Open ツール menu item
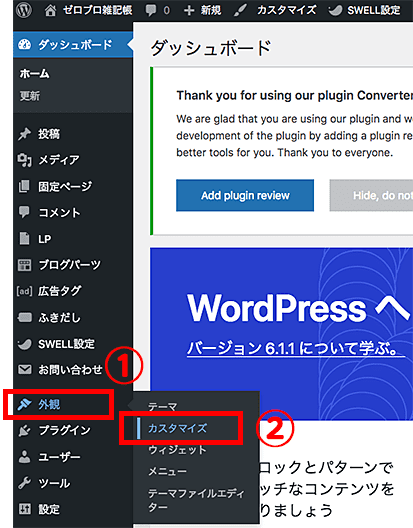Screen dimensions: 413x528 click(x=54, y=483)
